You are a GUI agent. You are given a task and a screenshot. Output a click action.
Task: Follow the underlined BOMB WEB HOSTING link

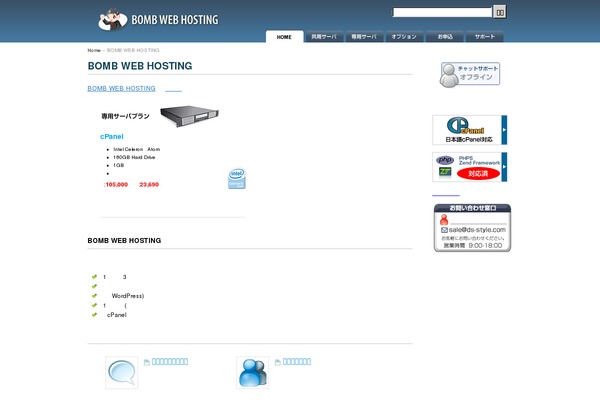click(x=121, y=88)
